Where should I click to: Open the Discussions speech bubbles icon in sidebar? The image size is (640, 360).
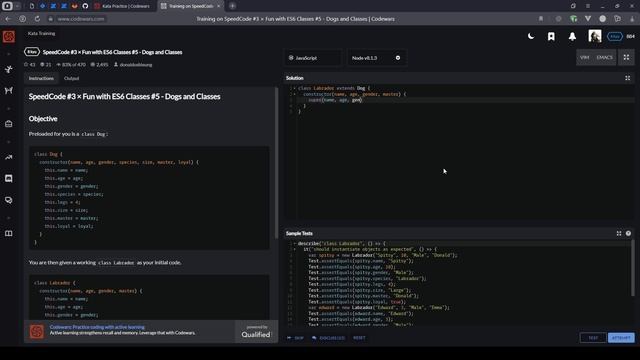click(9, 200)
